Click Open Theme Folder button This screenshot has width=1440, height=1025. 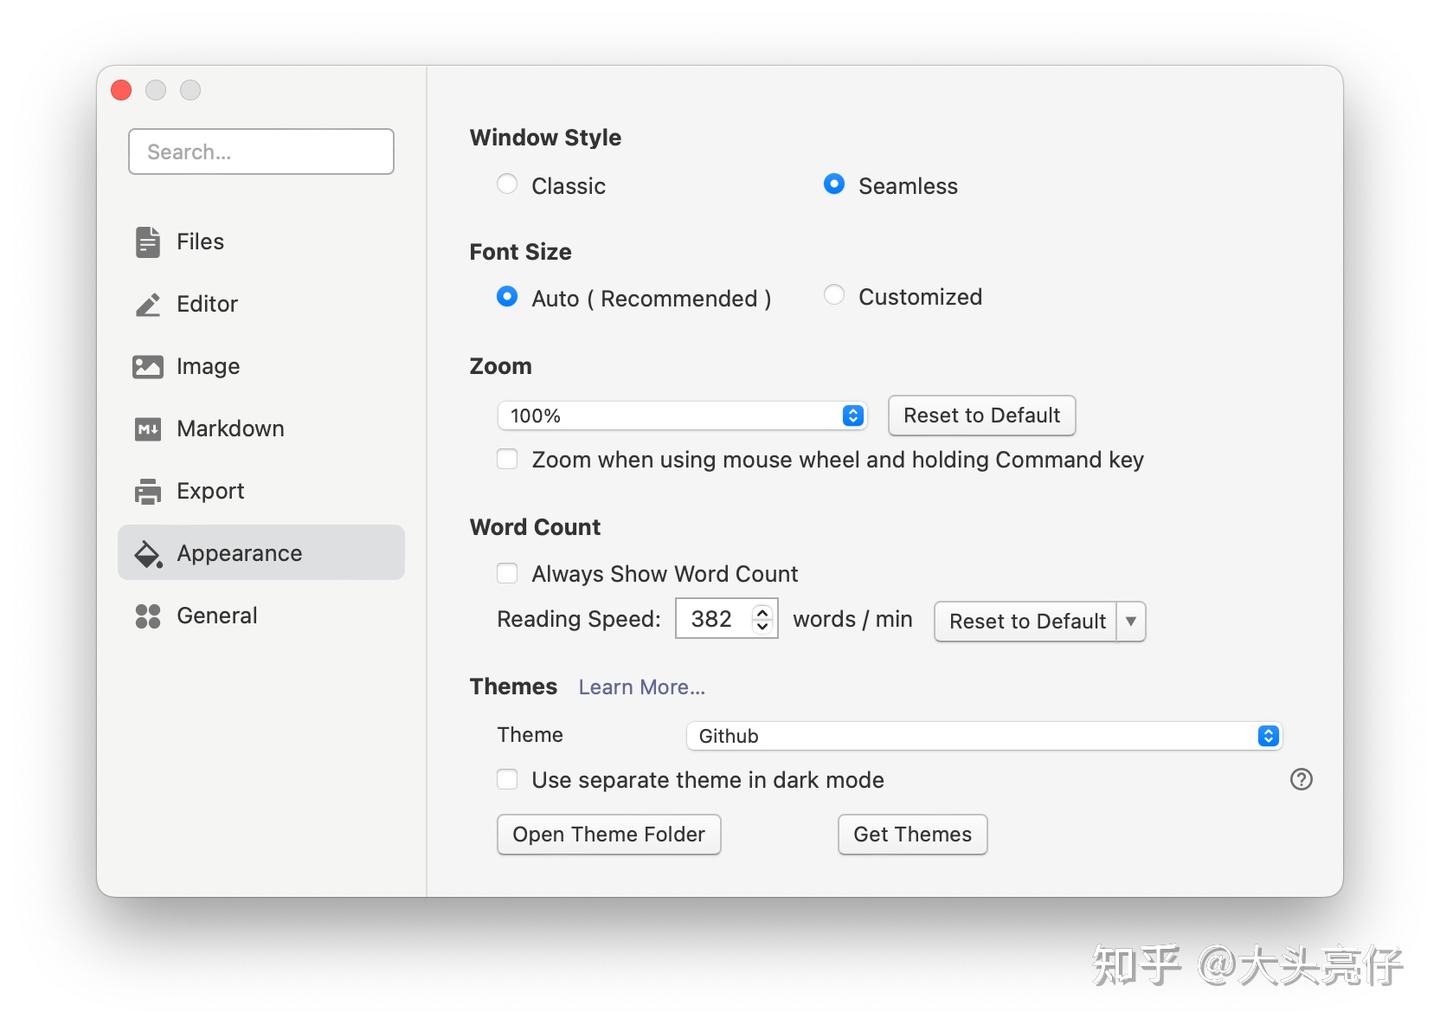[x=609, y=834]
